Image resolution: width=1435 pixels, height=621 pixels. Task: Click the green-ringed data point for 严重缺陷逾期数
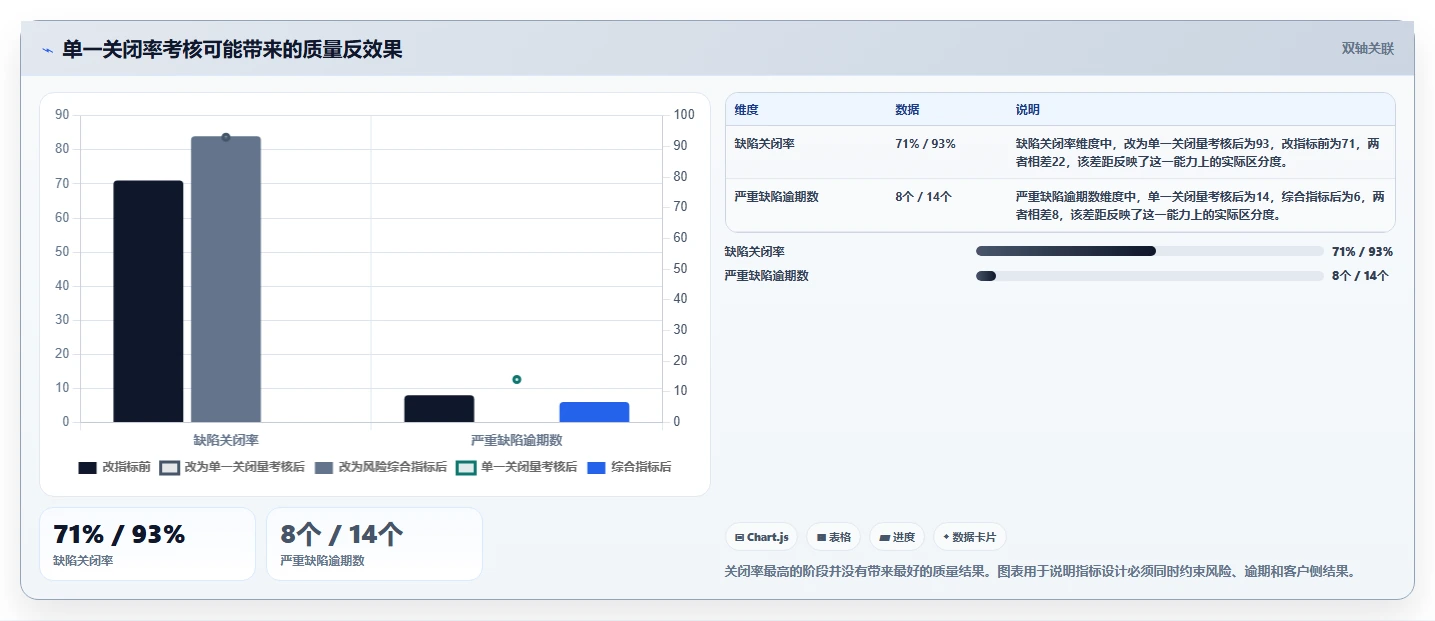[x=517, y=379]
